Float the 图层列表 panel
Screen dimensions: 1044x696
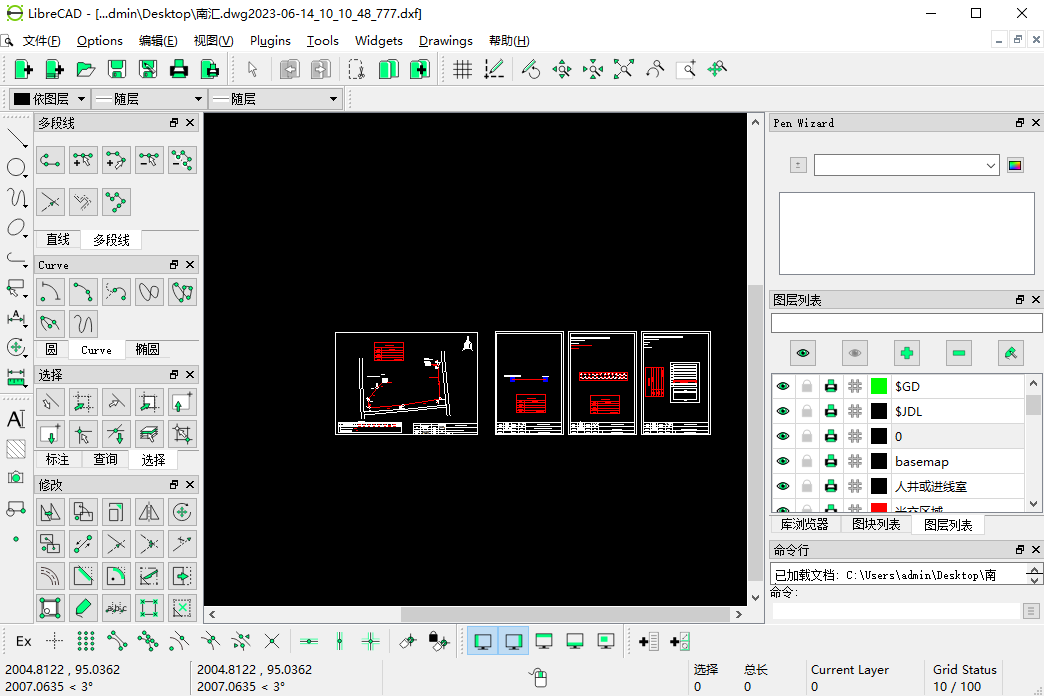point(1019,300)
